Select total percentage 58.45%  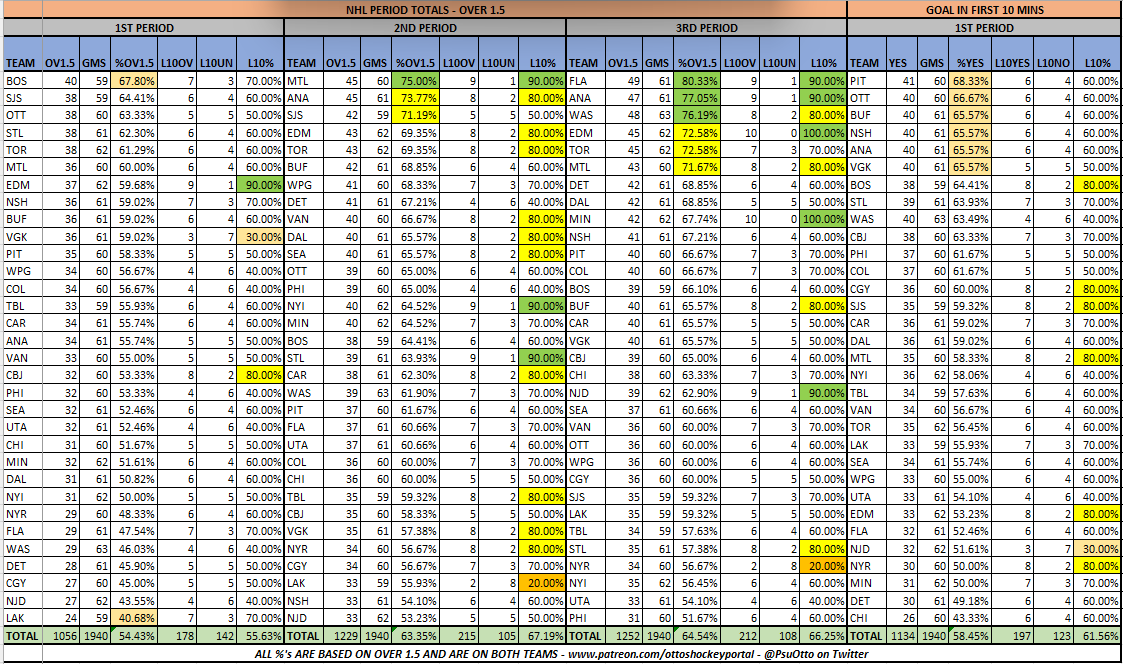(x=970, y=635)
